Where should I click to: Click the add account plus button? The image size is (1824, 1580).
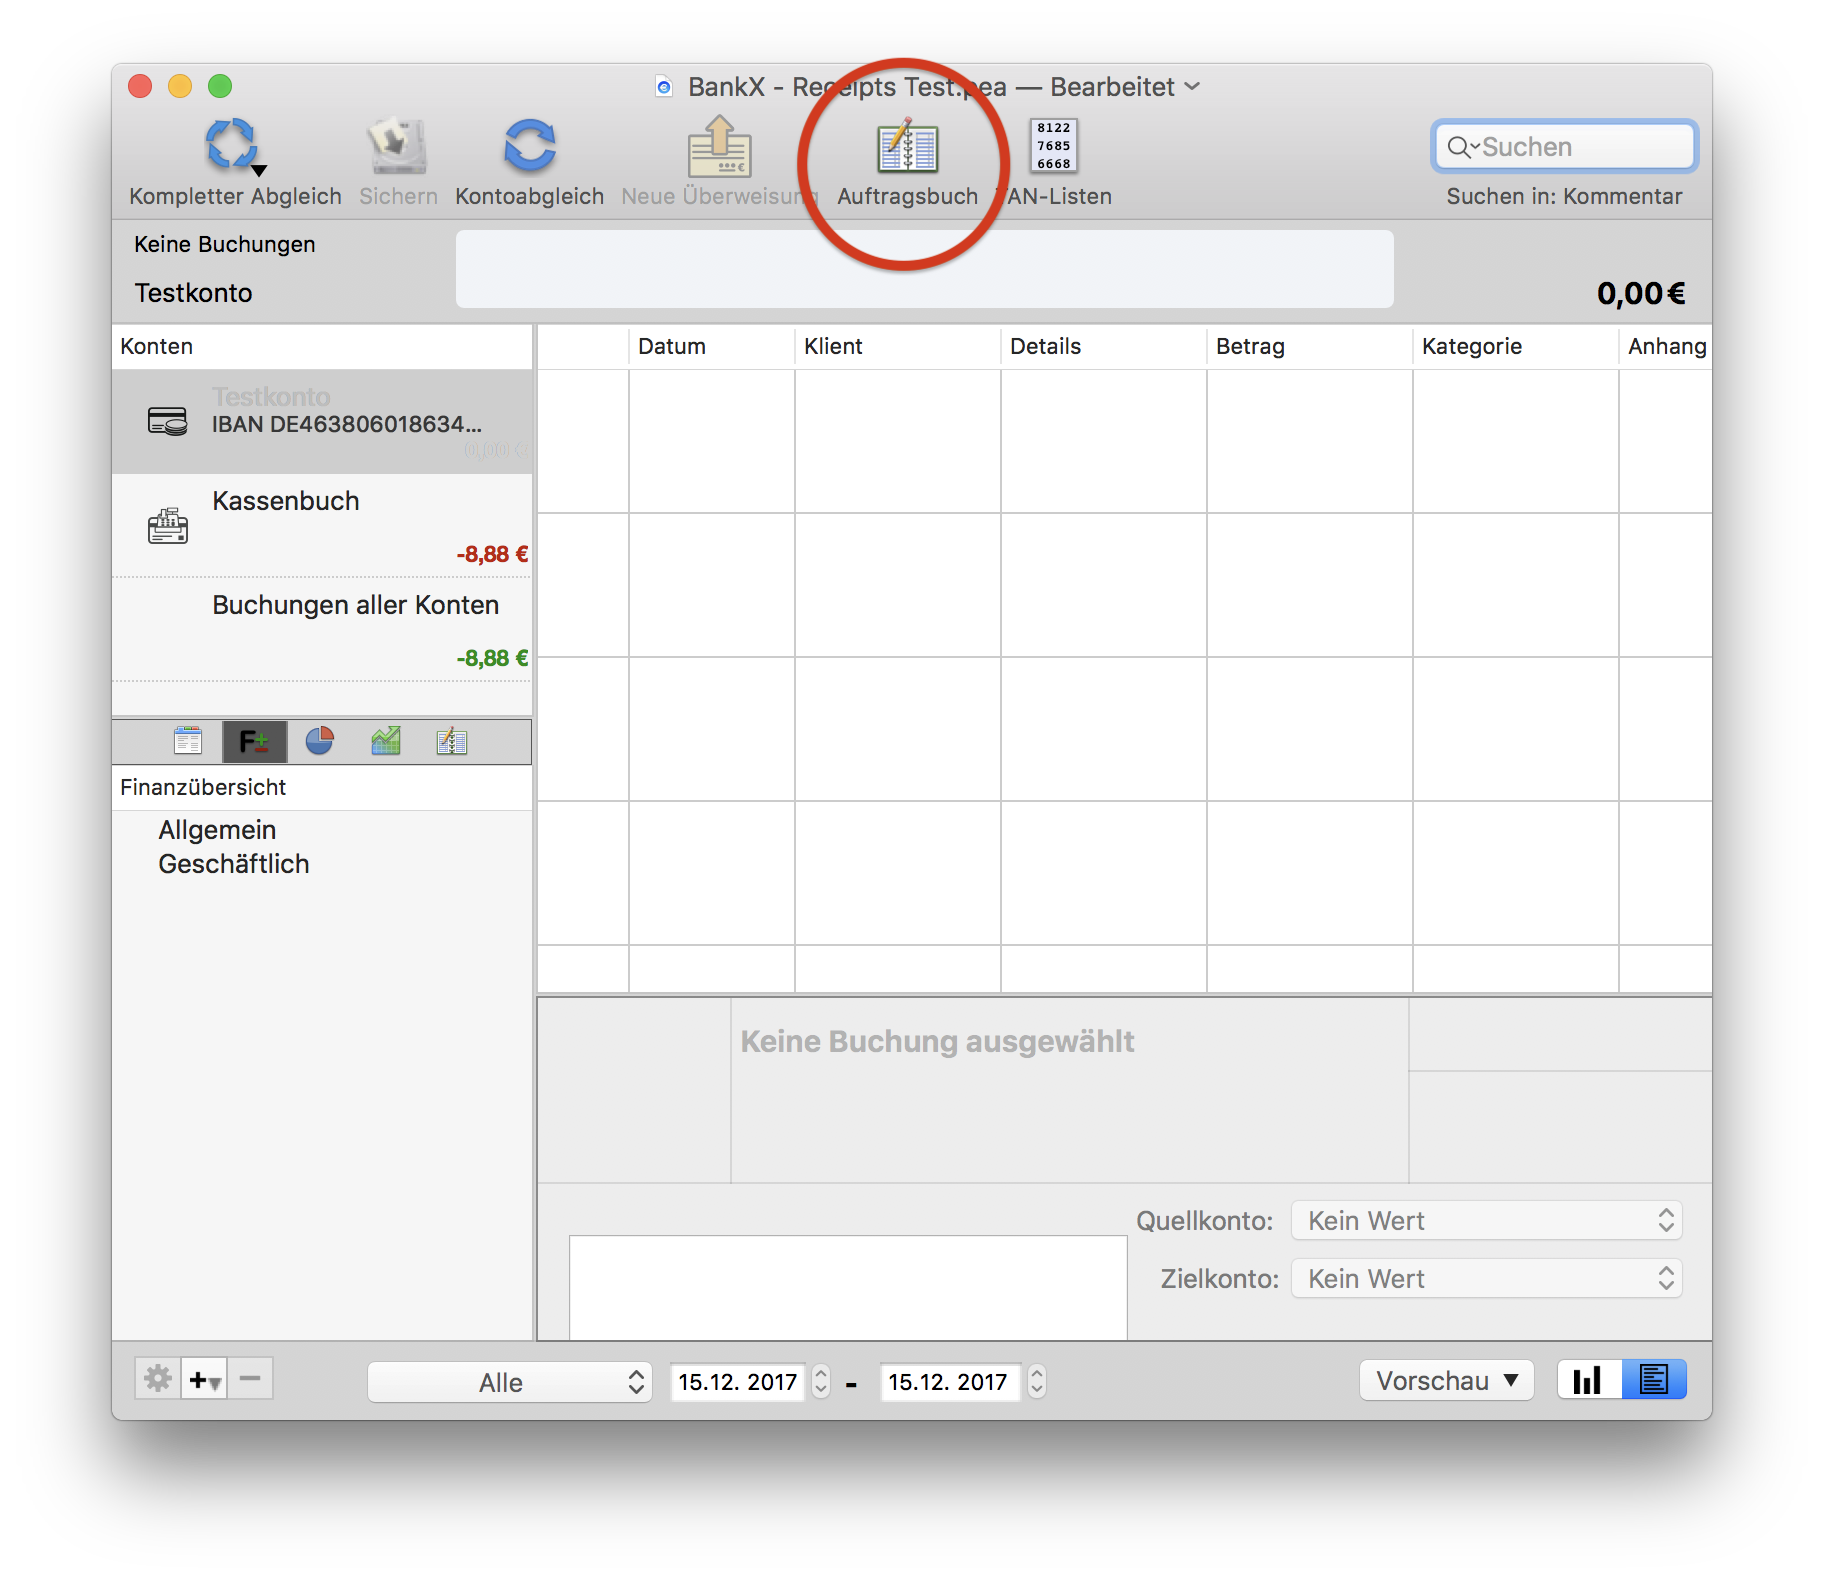[x=204, y=1379]
